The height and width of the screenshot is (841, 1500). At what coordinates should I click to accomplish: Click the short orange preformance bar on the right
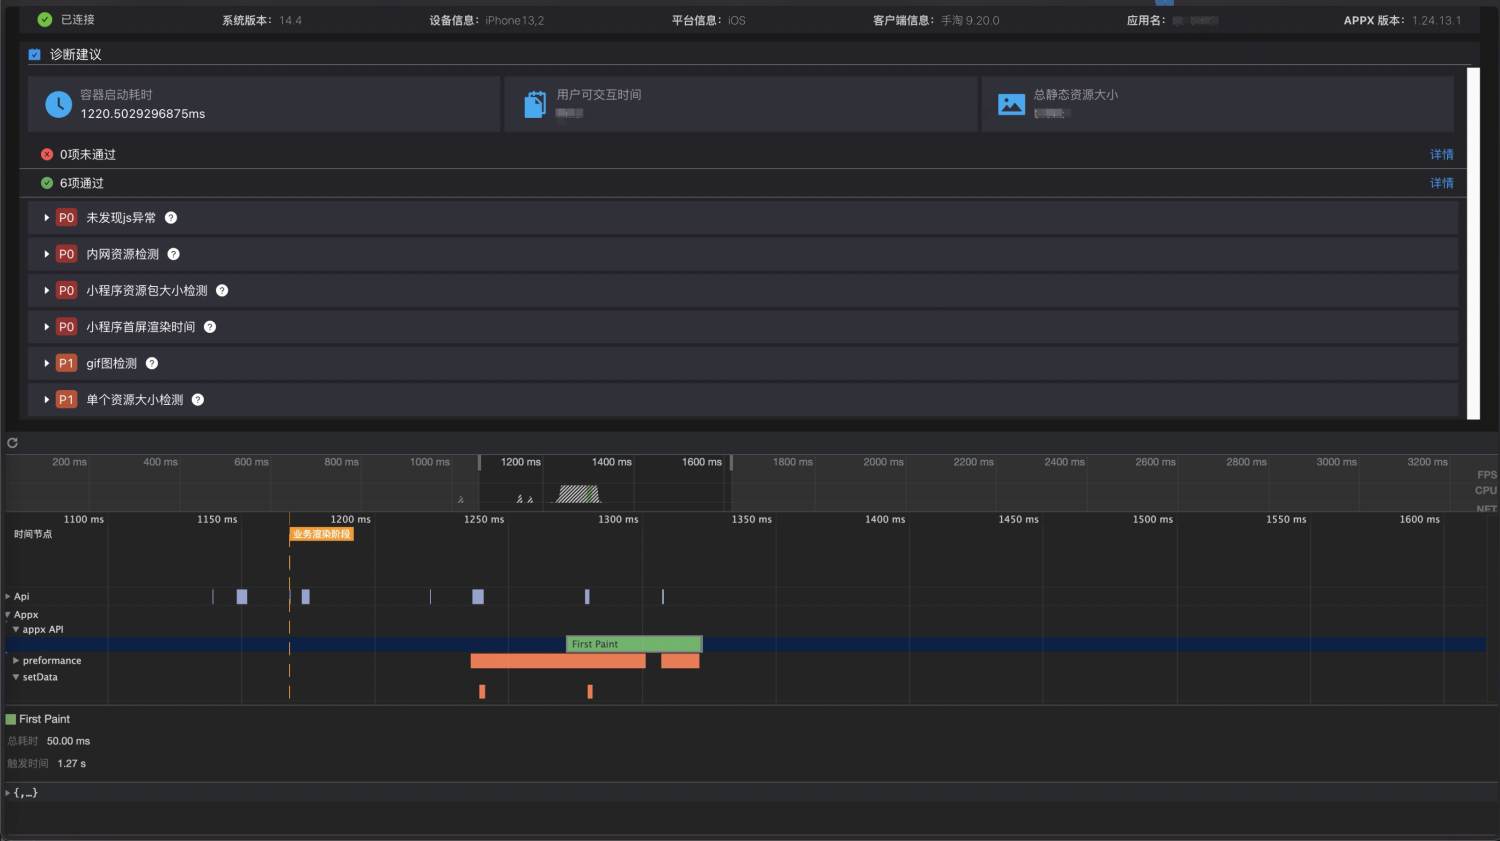(x=680, y=661)
